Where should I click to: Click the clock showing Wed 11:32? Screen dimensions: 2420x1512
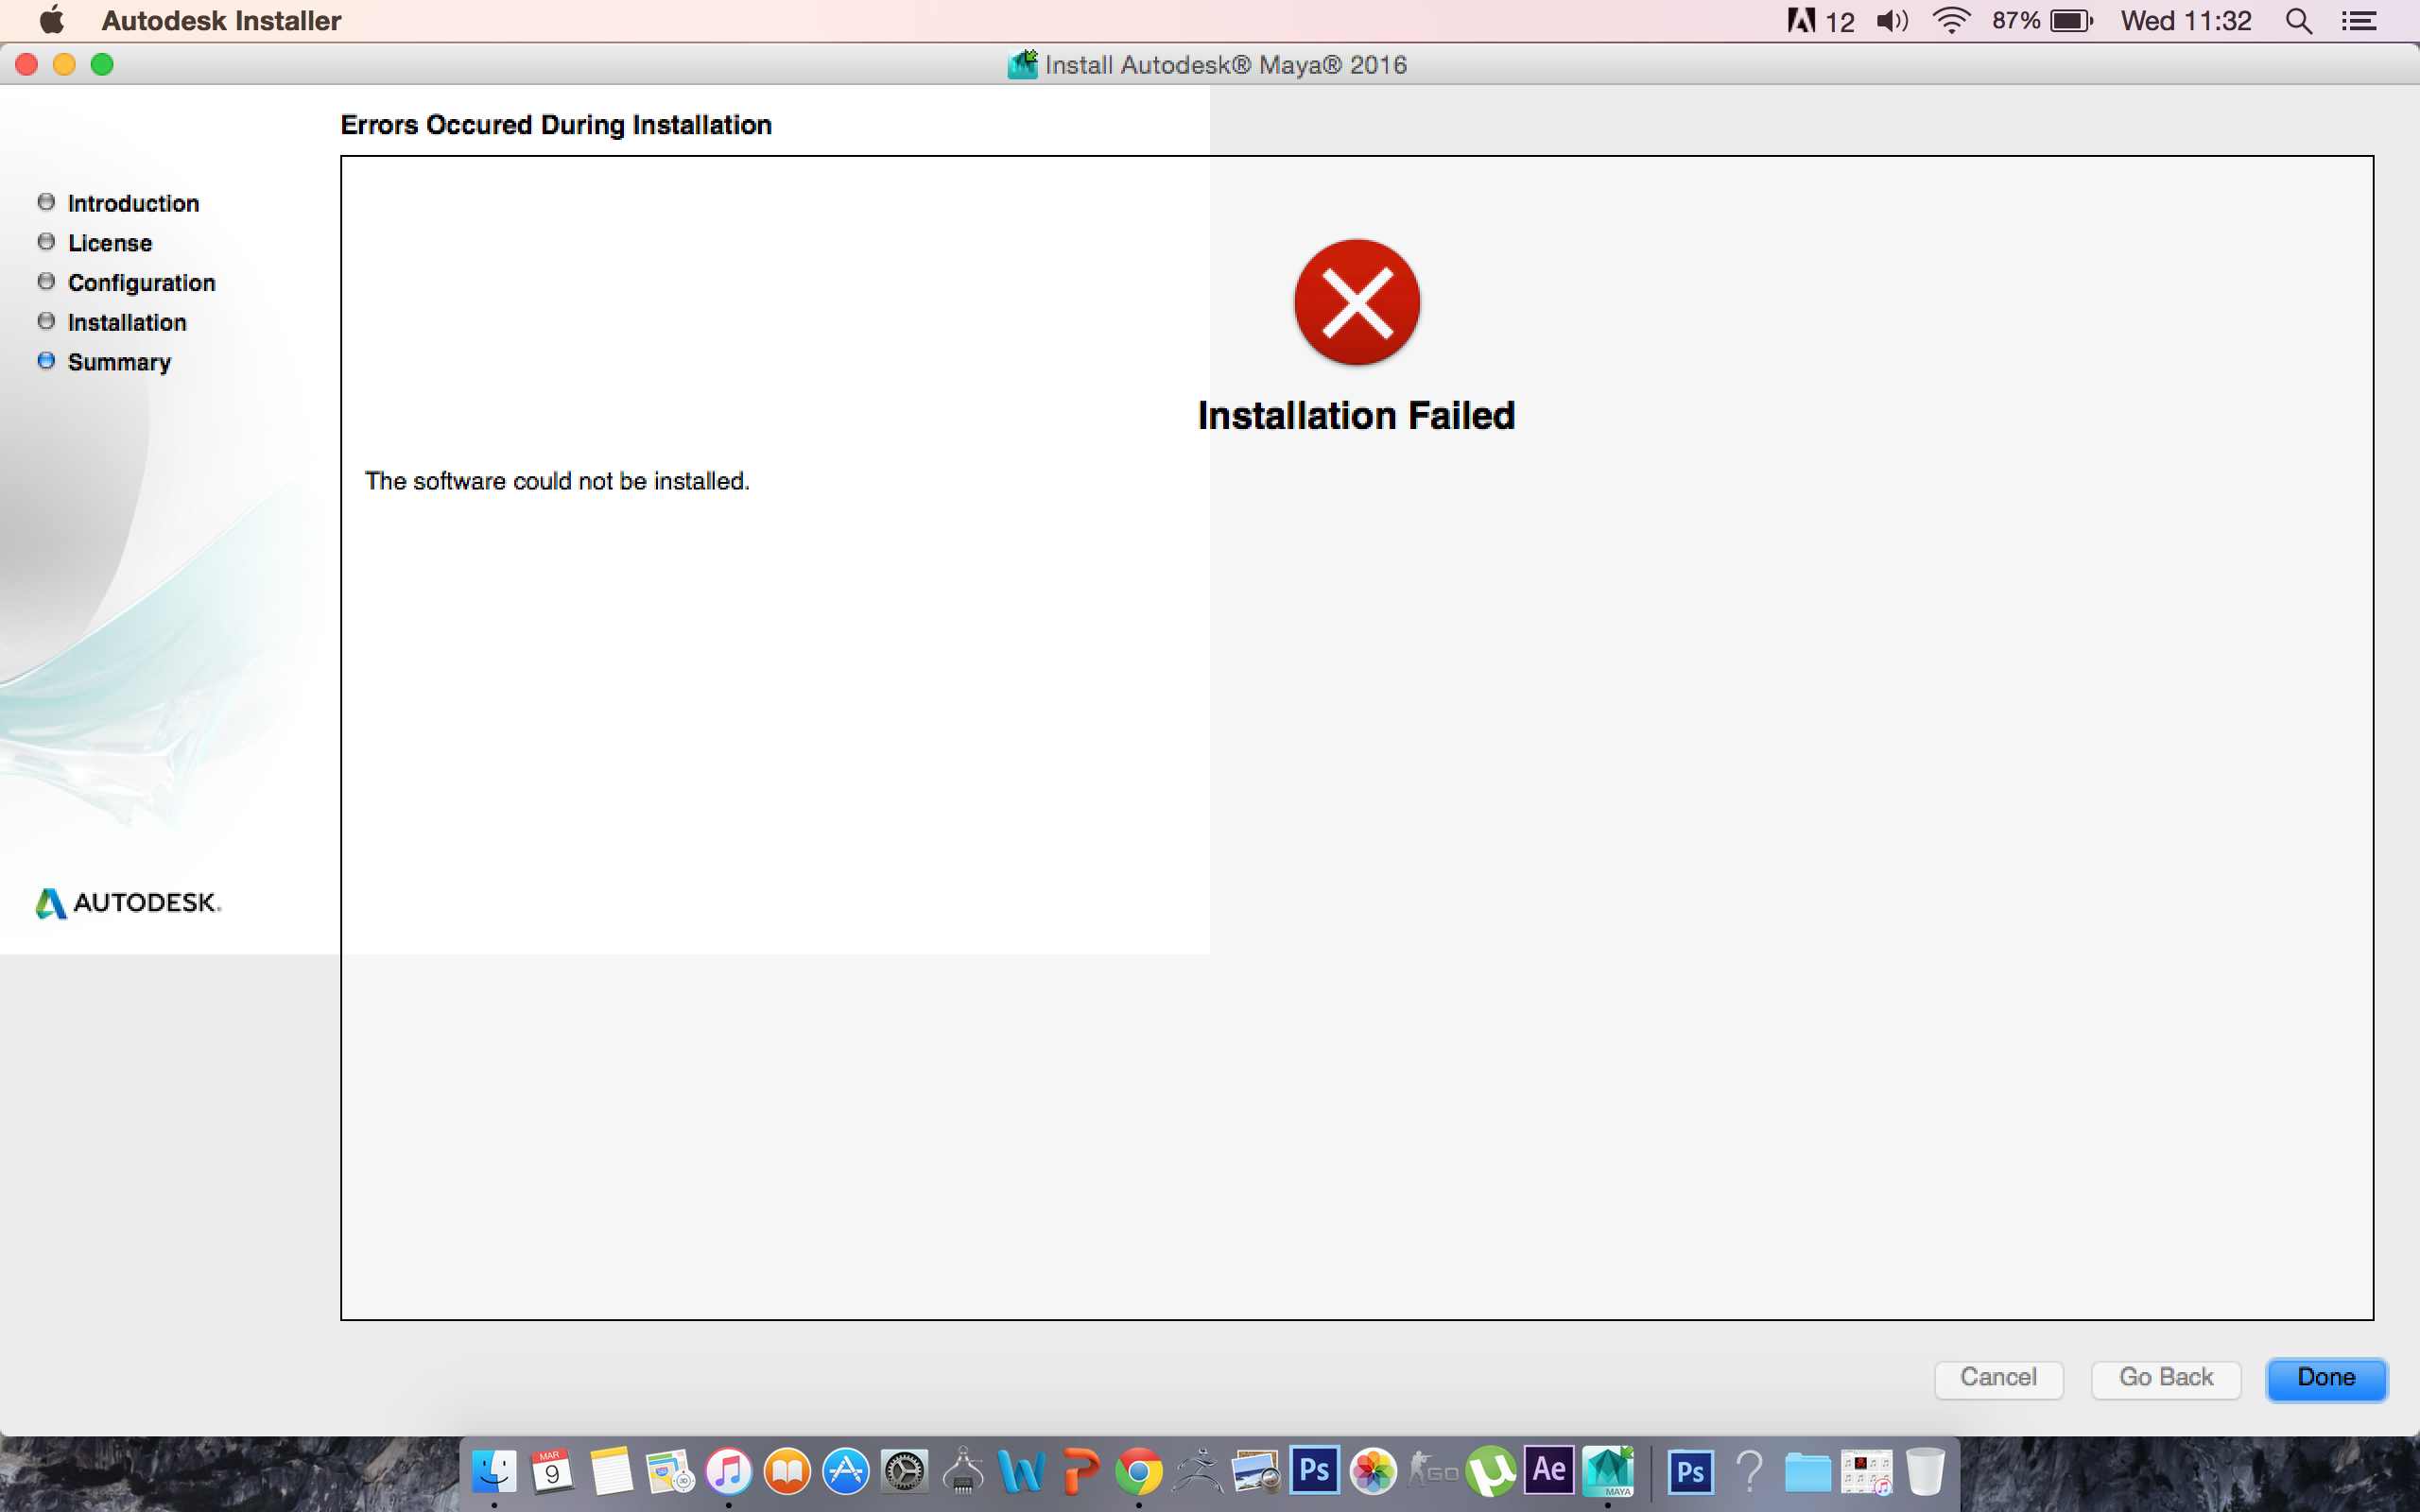2186,20
